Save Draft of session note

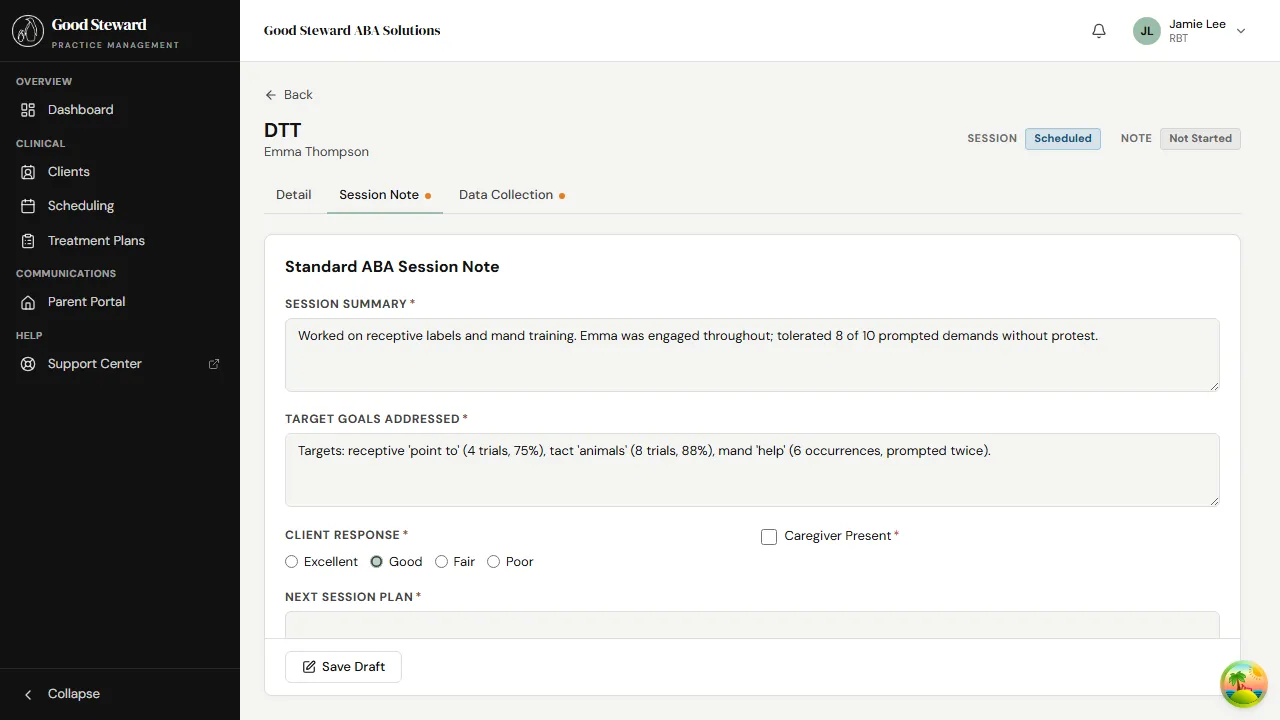[343, 667]
